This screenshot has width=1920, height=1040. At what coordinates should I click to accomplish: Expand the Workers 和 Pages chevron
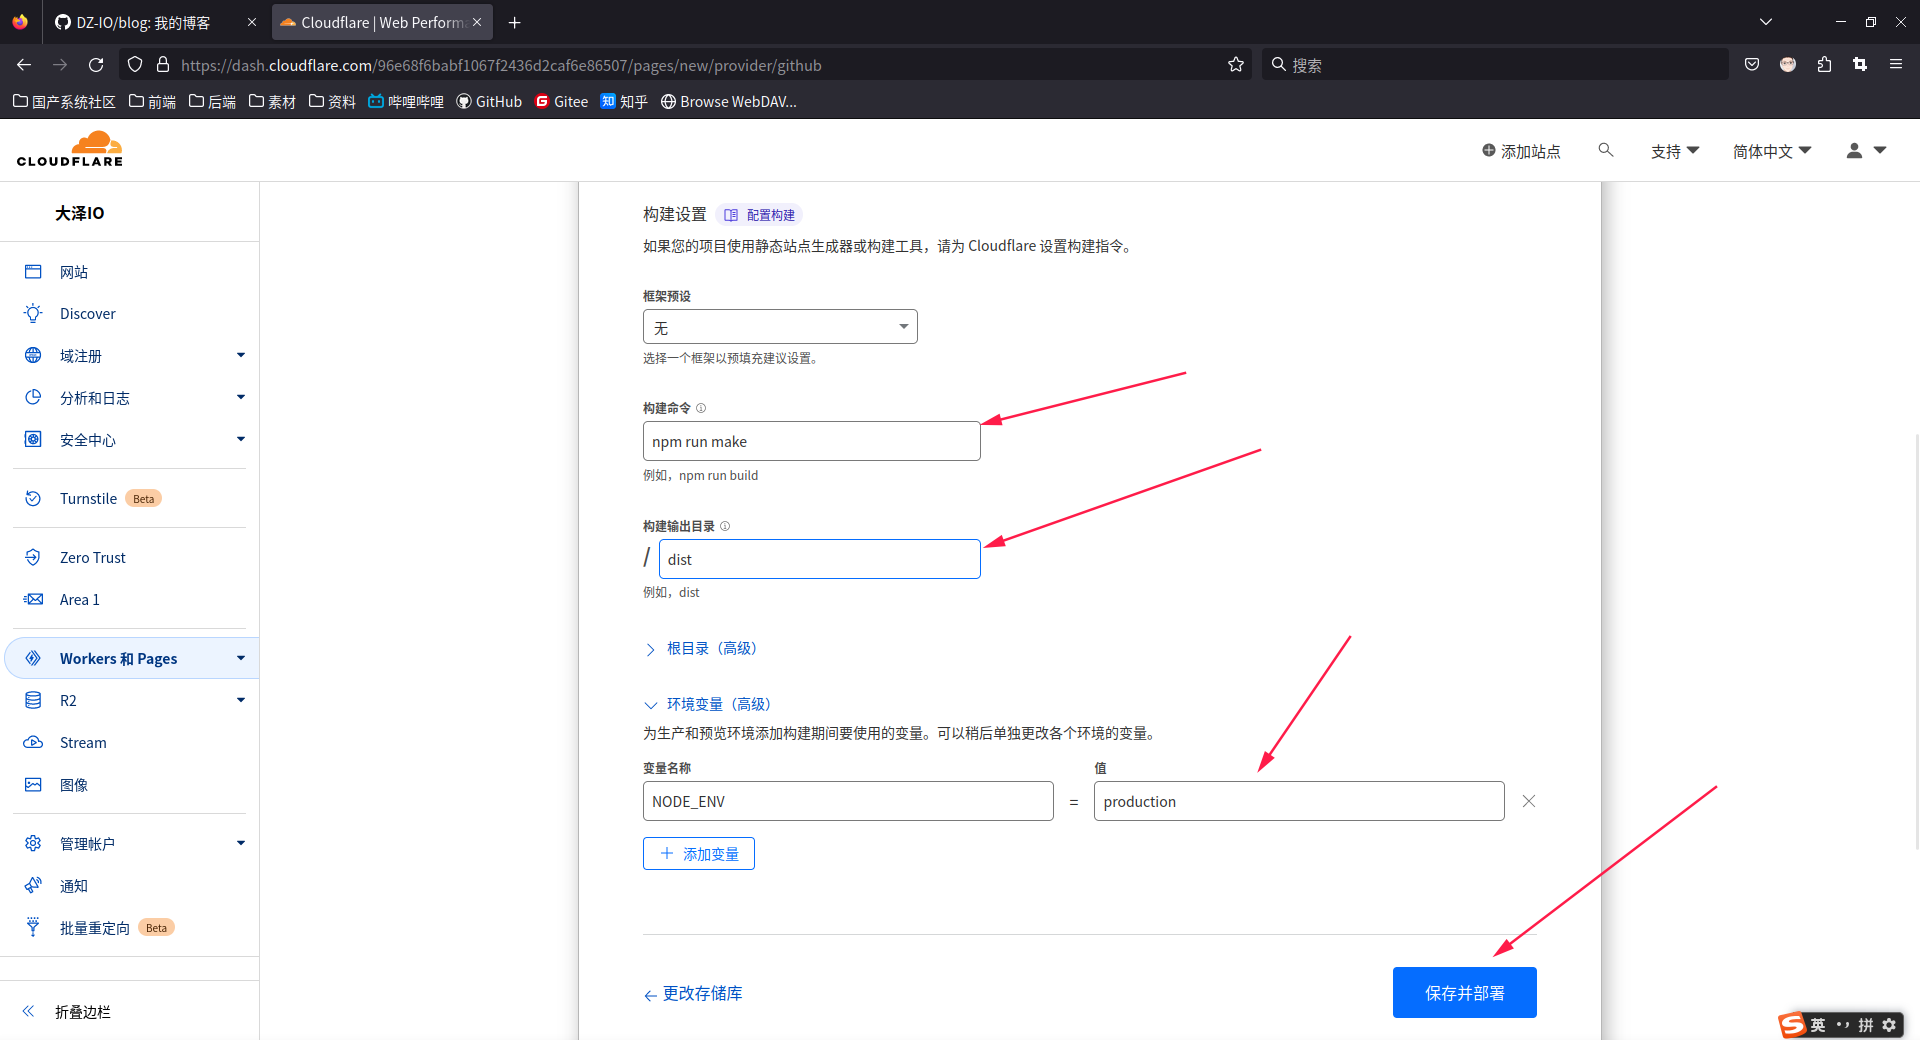[x=240, y=658]
